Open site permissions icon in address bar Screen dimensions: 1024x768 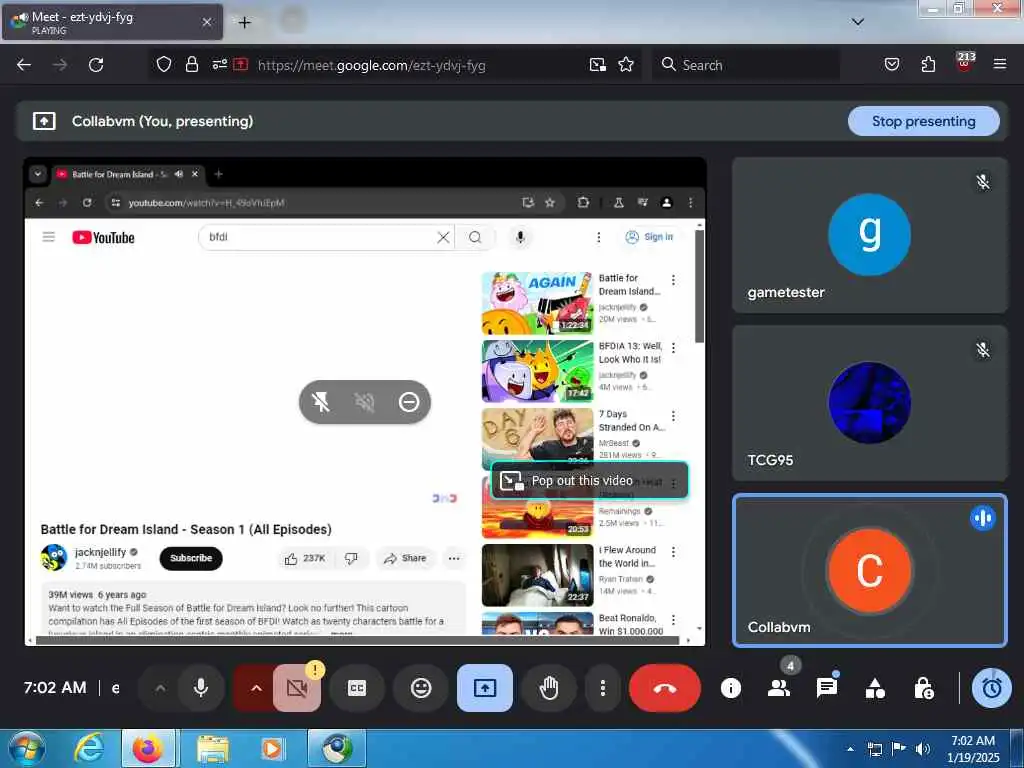219,65
